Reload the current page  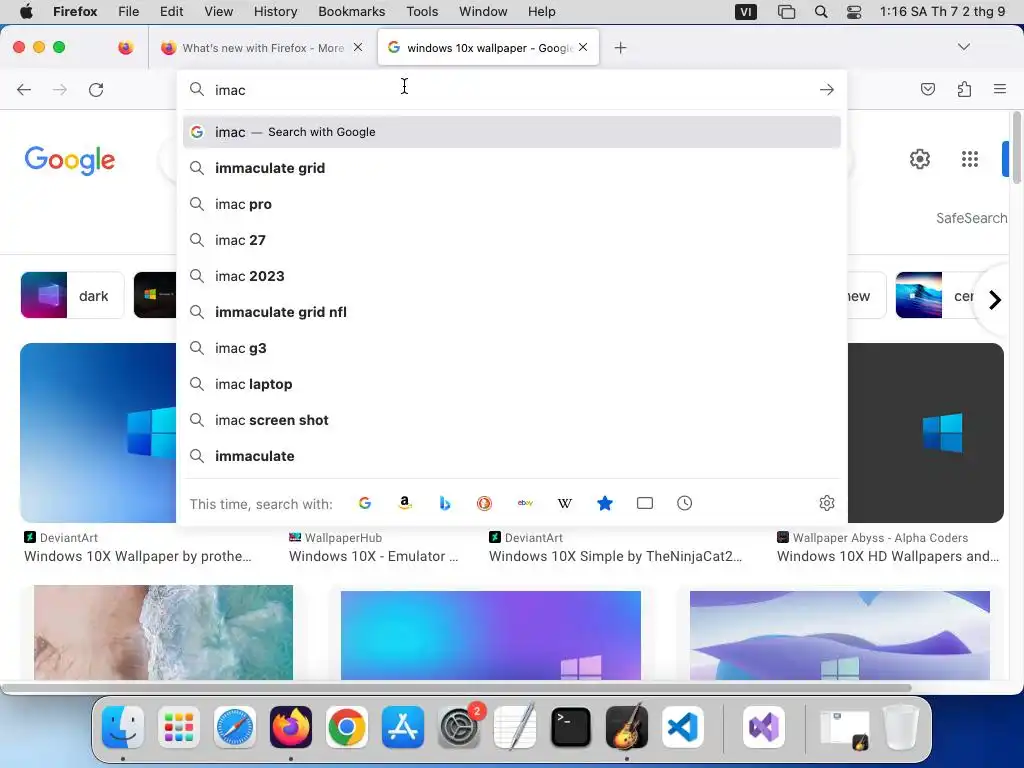point(96,89)
